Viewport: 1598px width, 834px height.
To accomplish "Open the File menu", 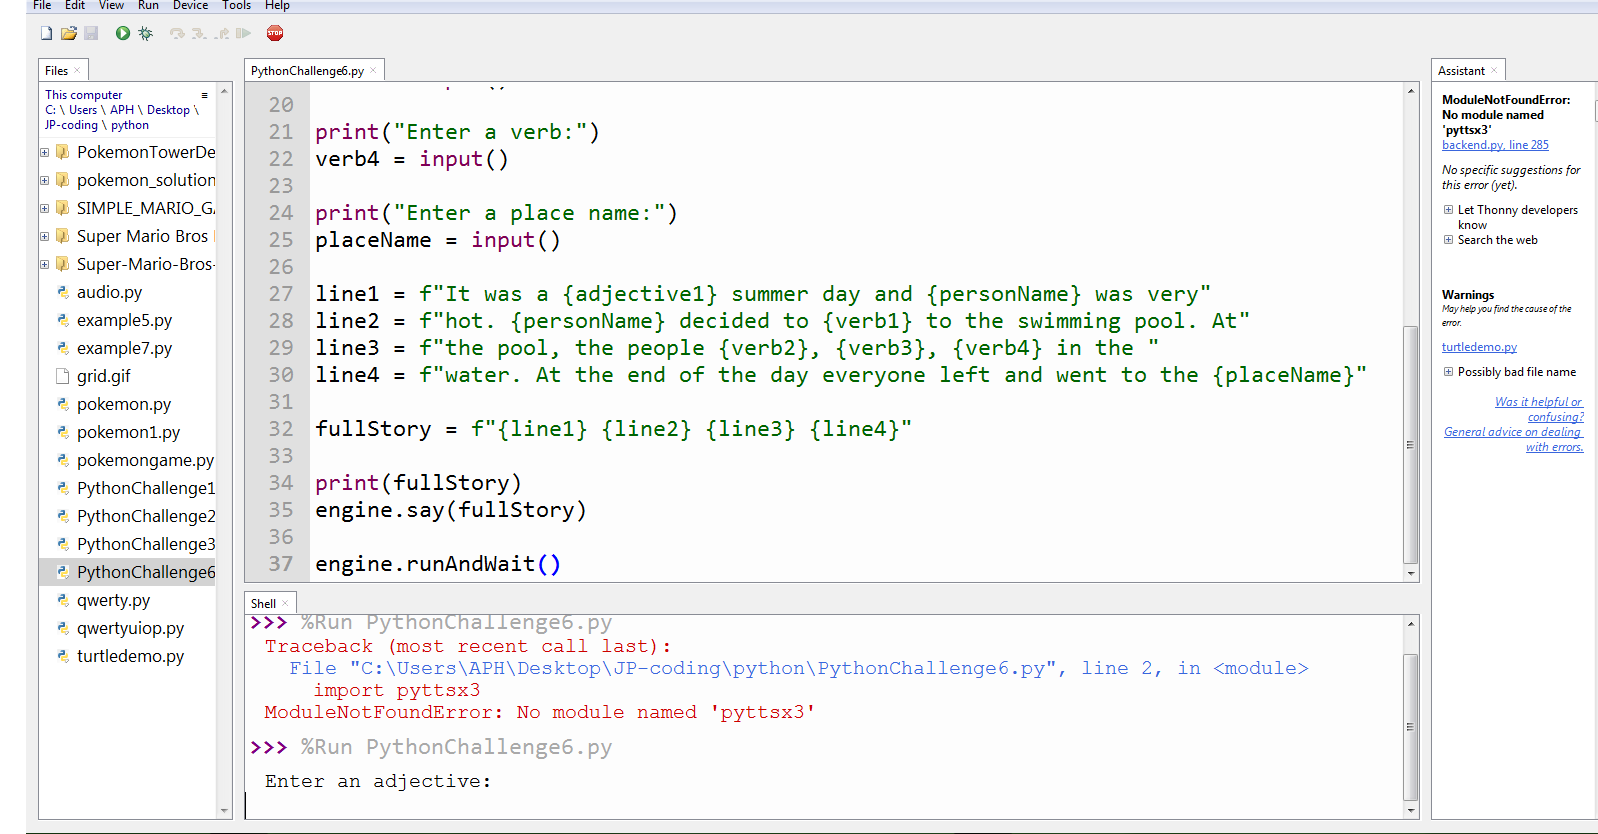I will [x=42, y=5].
